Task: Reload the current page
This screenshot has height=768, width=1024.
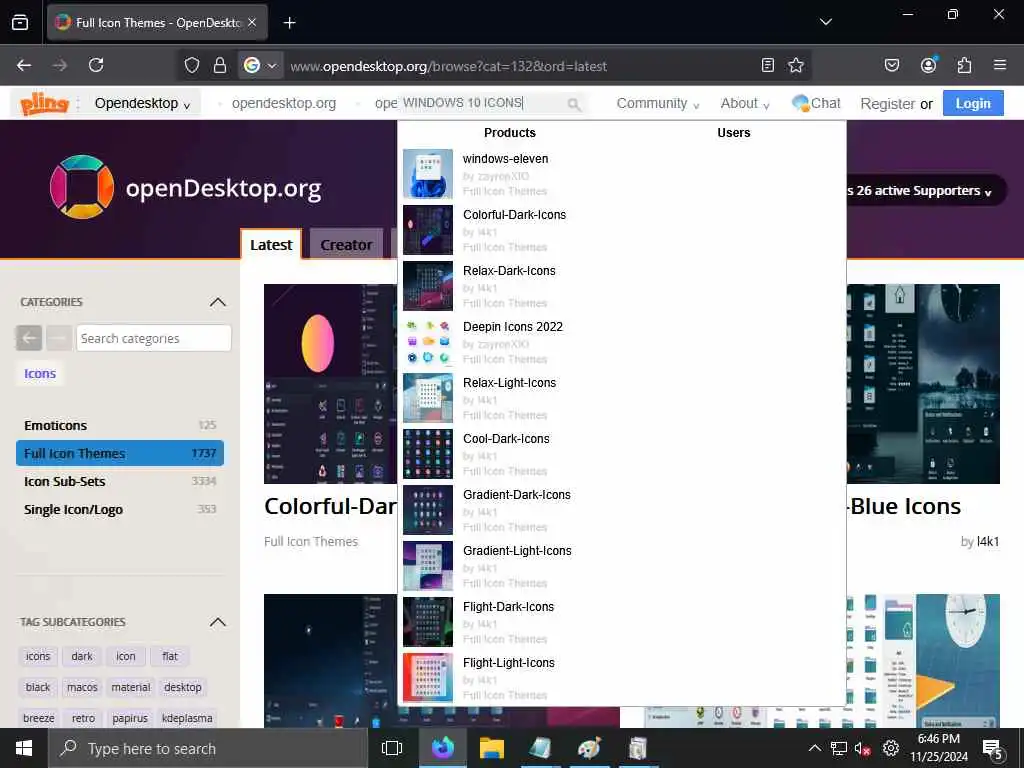Action: 96,65
